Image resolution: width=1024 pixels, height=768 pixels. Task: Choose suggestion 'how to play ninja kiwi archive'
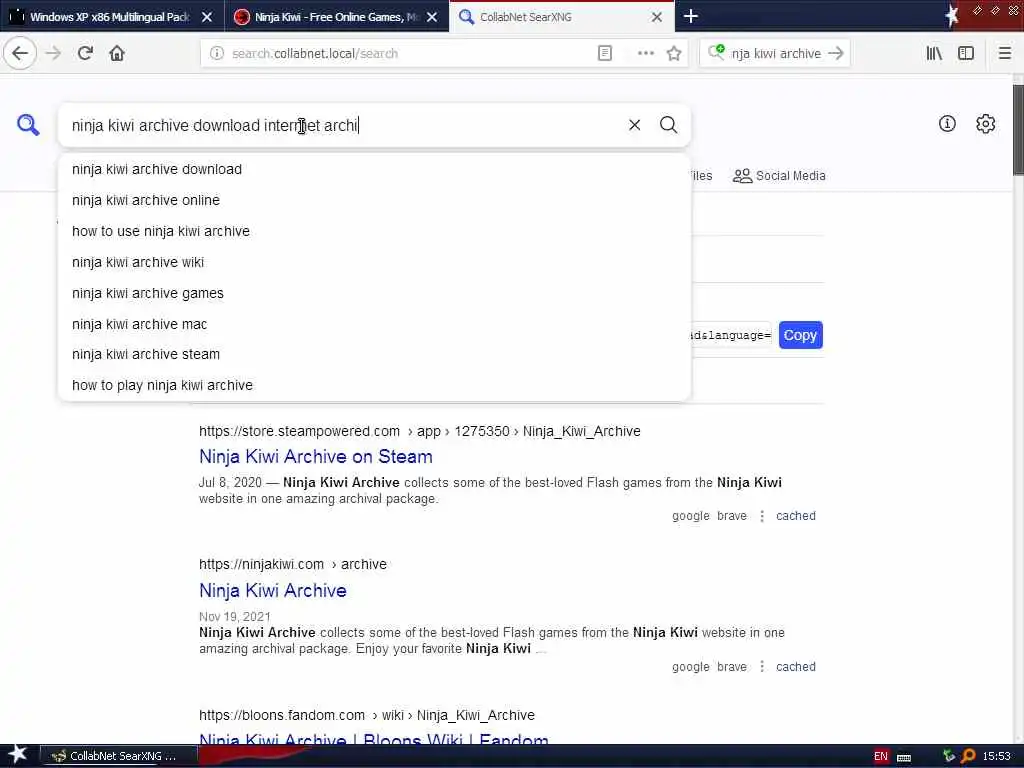[374, 385]
